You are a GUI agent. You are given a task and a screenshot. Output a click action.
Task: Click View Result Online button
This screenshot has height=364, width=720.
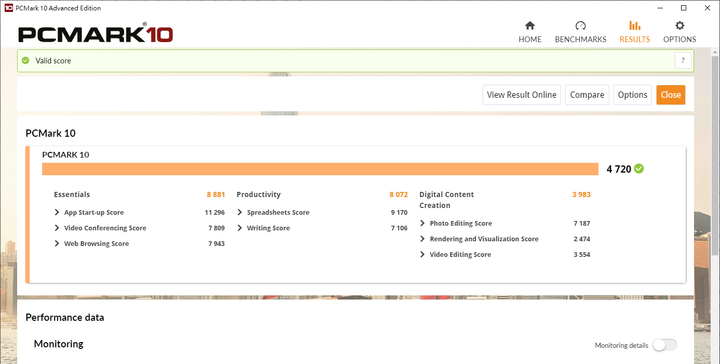click(522, 95)
